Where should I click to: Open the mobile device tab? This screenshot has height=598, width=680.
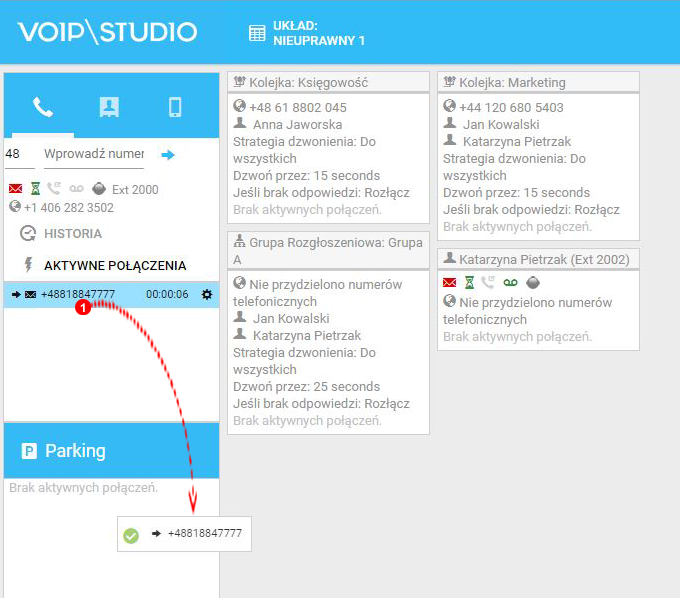click(x=175, y=107)
